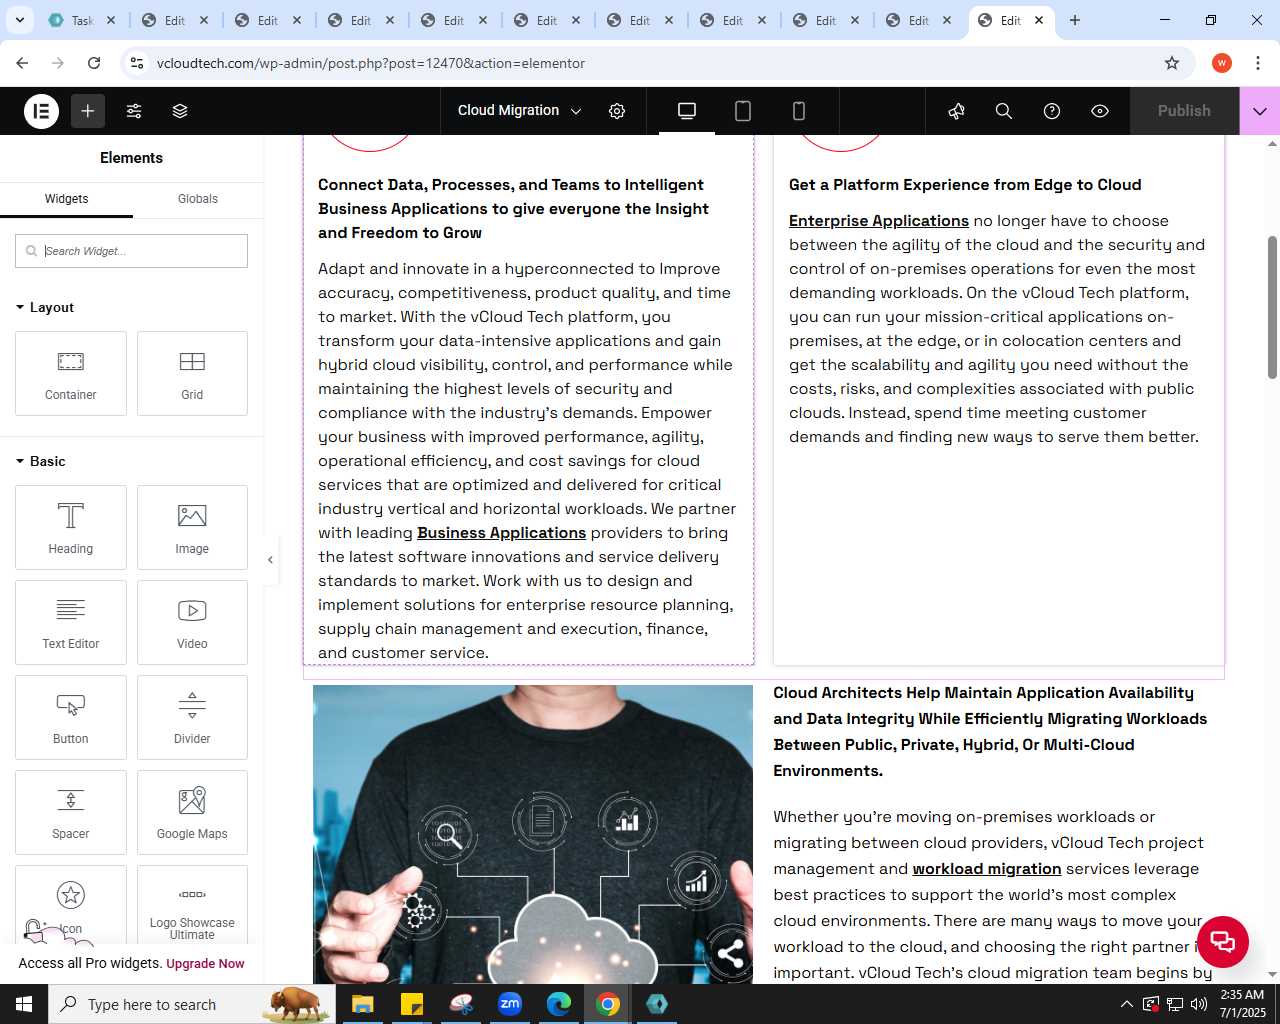This screenshot has height=1024, width=1280.
Task: Click the page vertical scrollbar thumb
Action: pyautogui.click(x=1272, y=307)
